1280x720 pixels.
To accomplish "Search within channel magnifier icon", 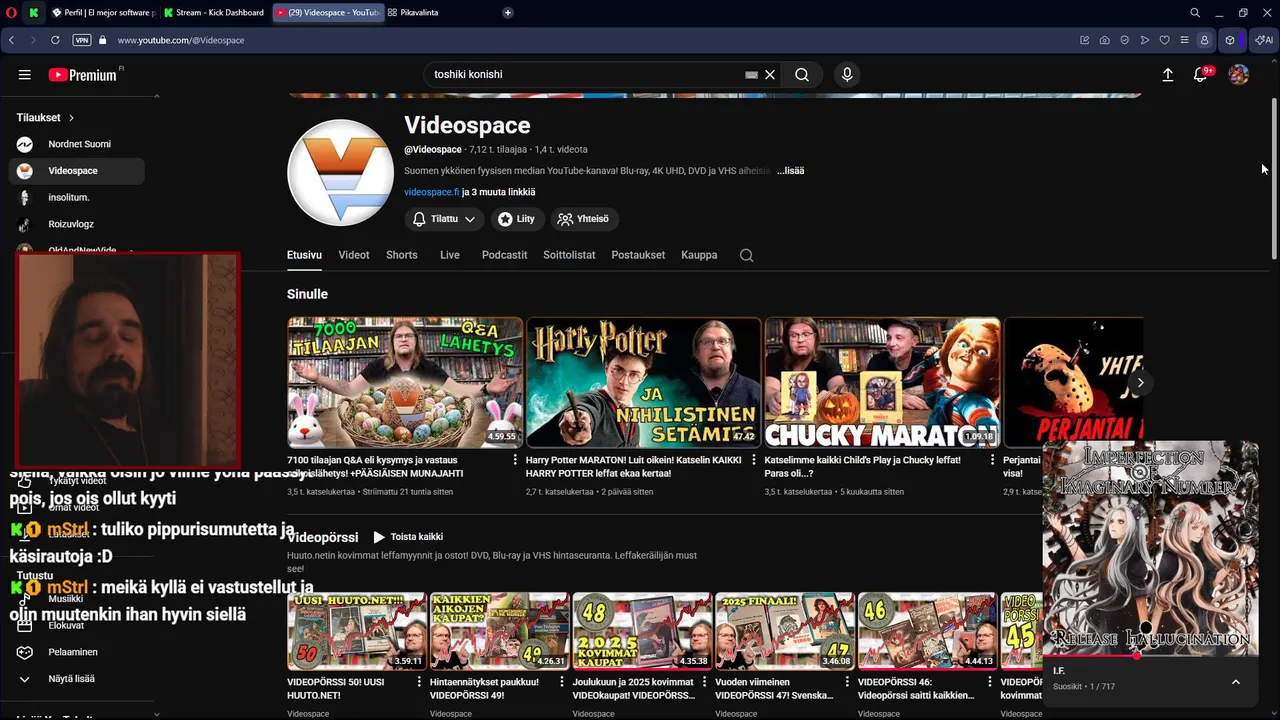I will (746, 255).
